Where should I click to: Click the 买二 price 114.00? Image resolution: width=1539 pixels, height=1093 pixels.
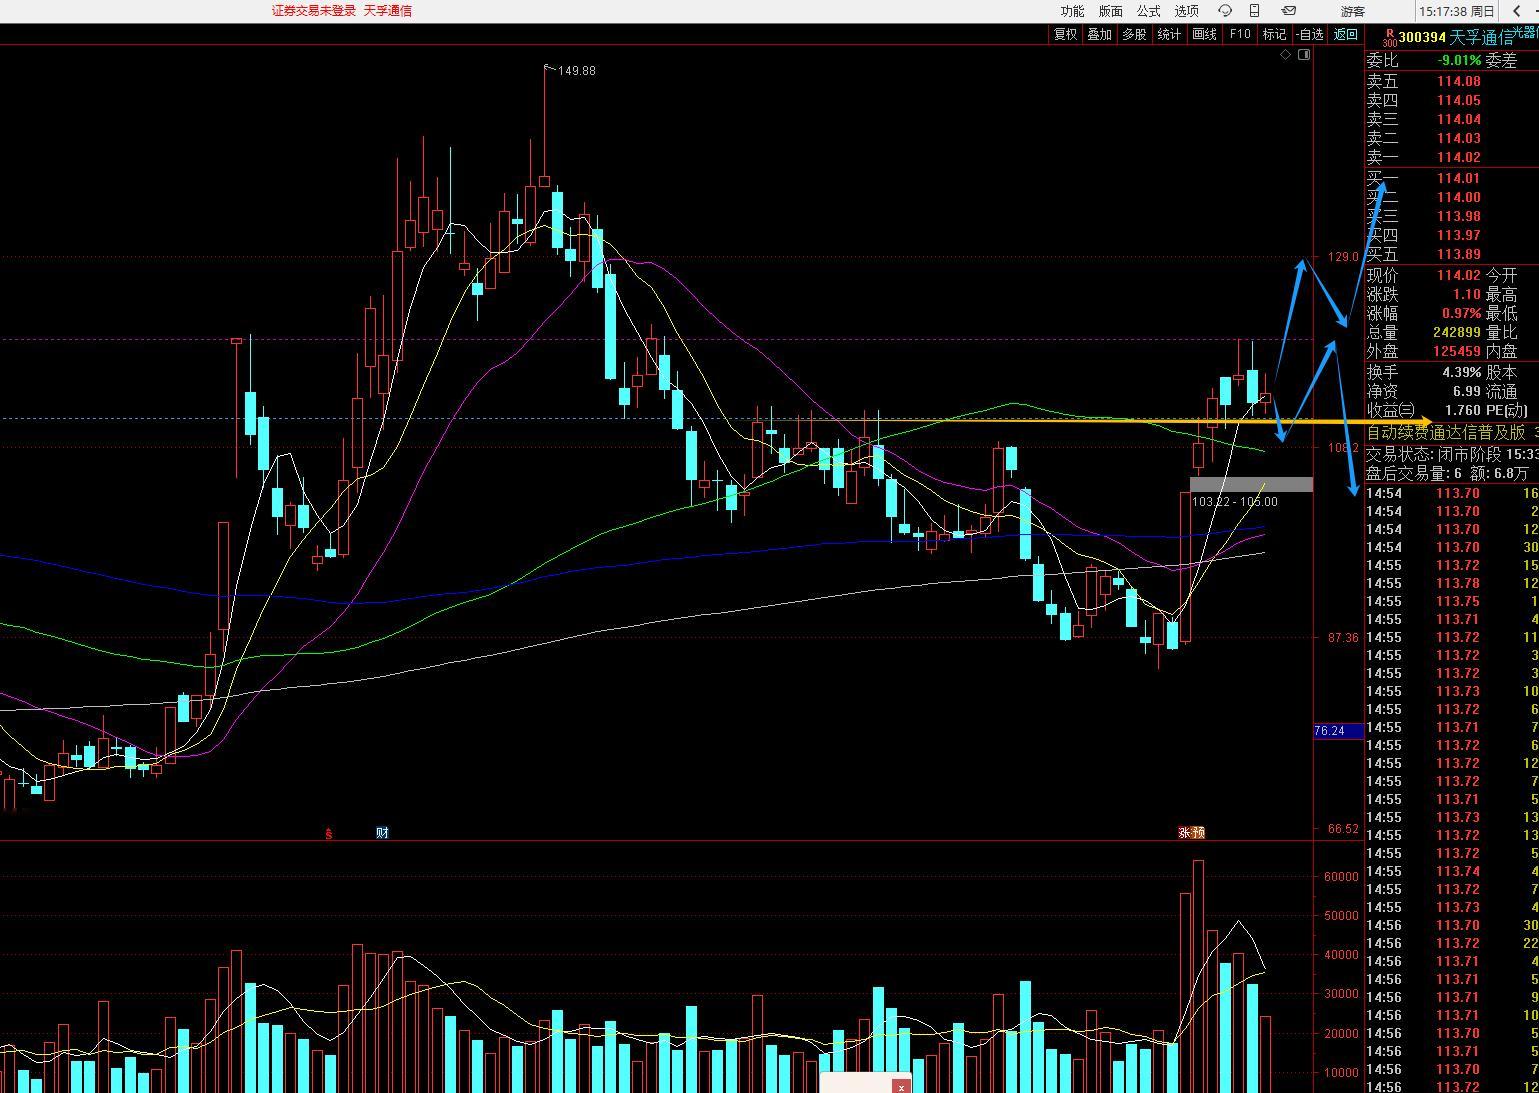coord(1458,197)
